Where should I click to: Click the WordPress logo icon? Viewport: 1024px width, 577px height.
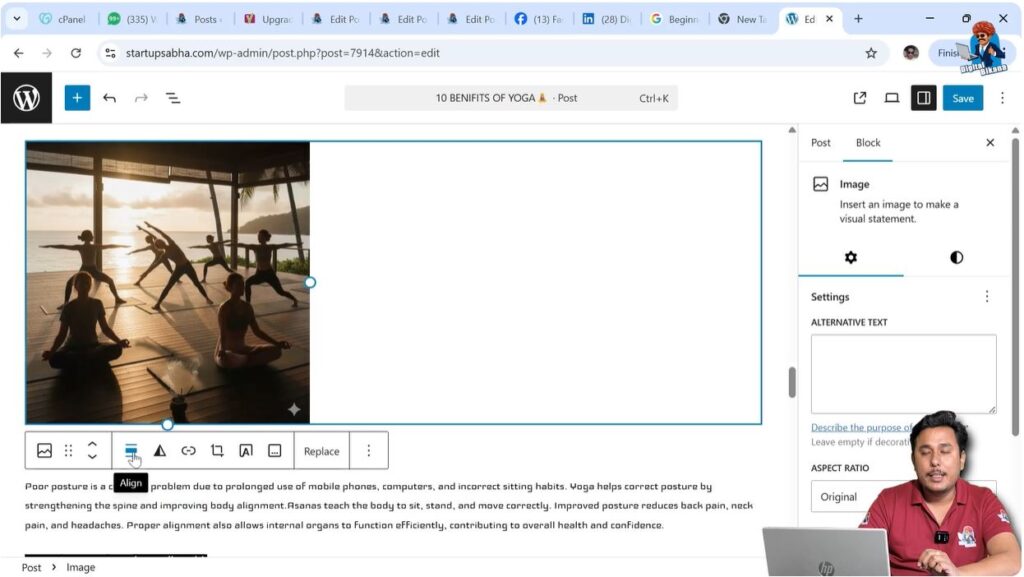point(27,97)
